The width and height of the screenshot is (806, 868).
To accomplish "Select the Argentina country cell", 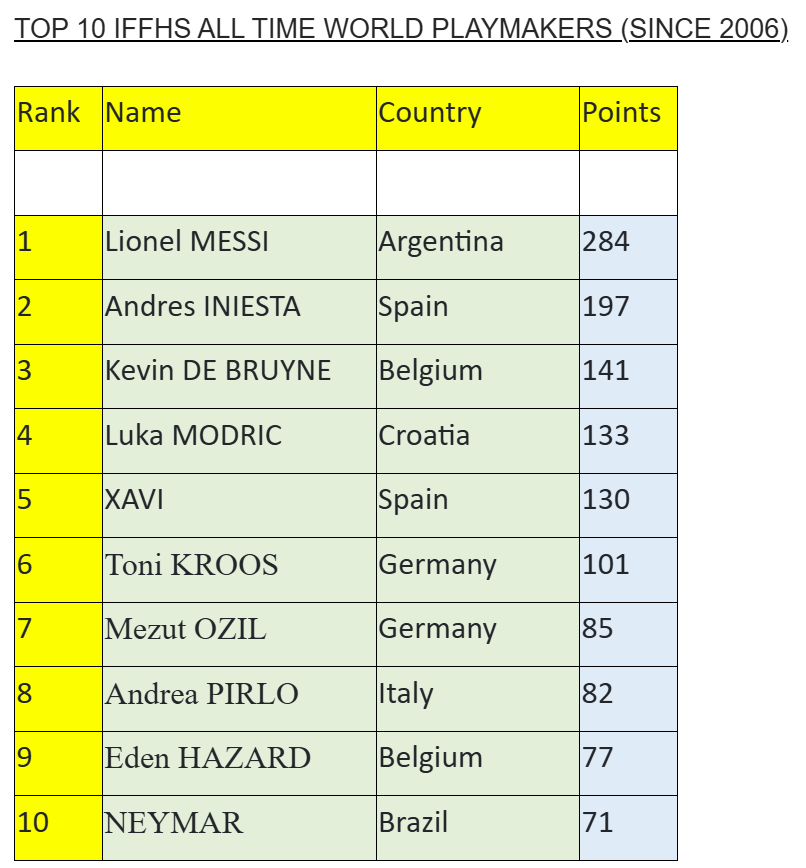I will tap(478, 247).
